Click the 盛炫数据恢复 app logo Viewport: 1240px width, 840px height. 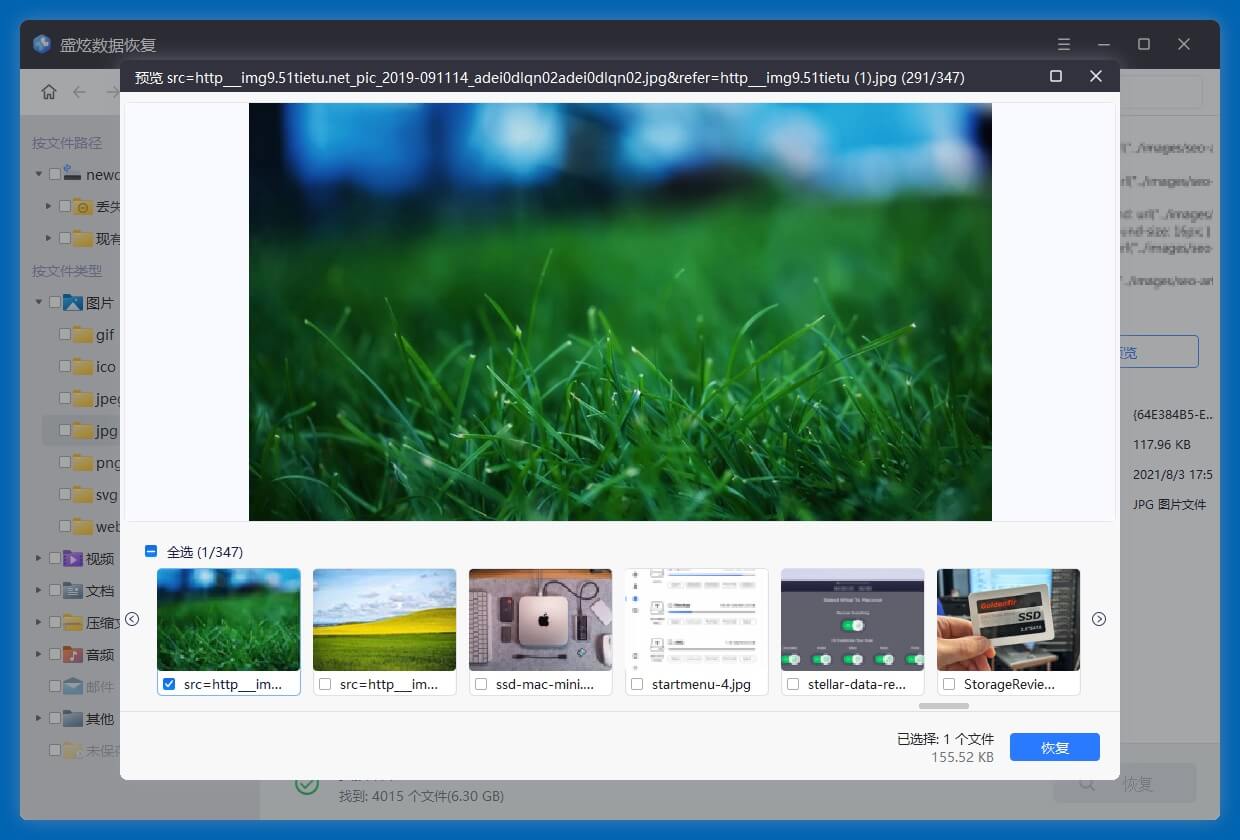(x=42, y=44)
